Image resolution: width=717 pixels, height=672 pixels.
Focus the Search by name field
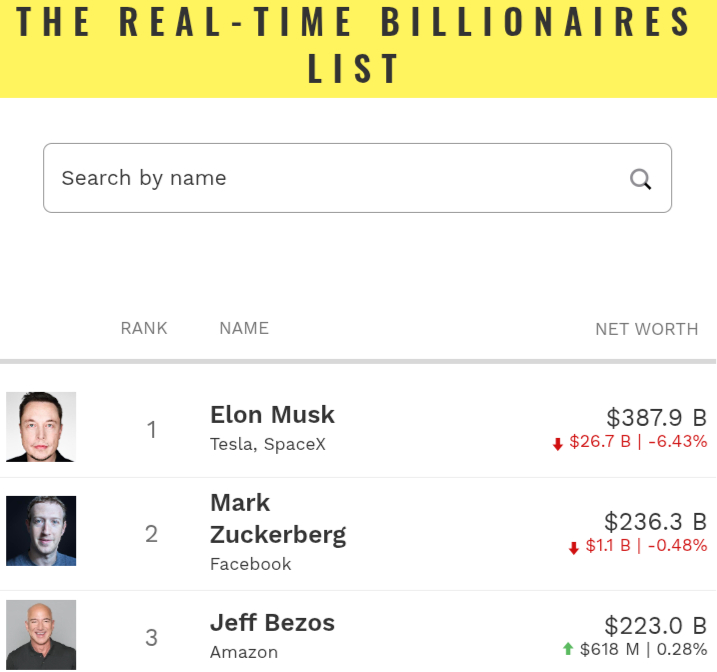tap(330, 178)
